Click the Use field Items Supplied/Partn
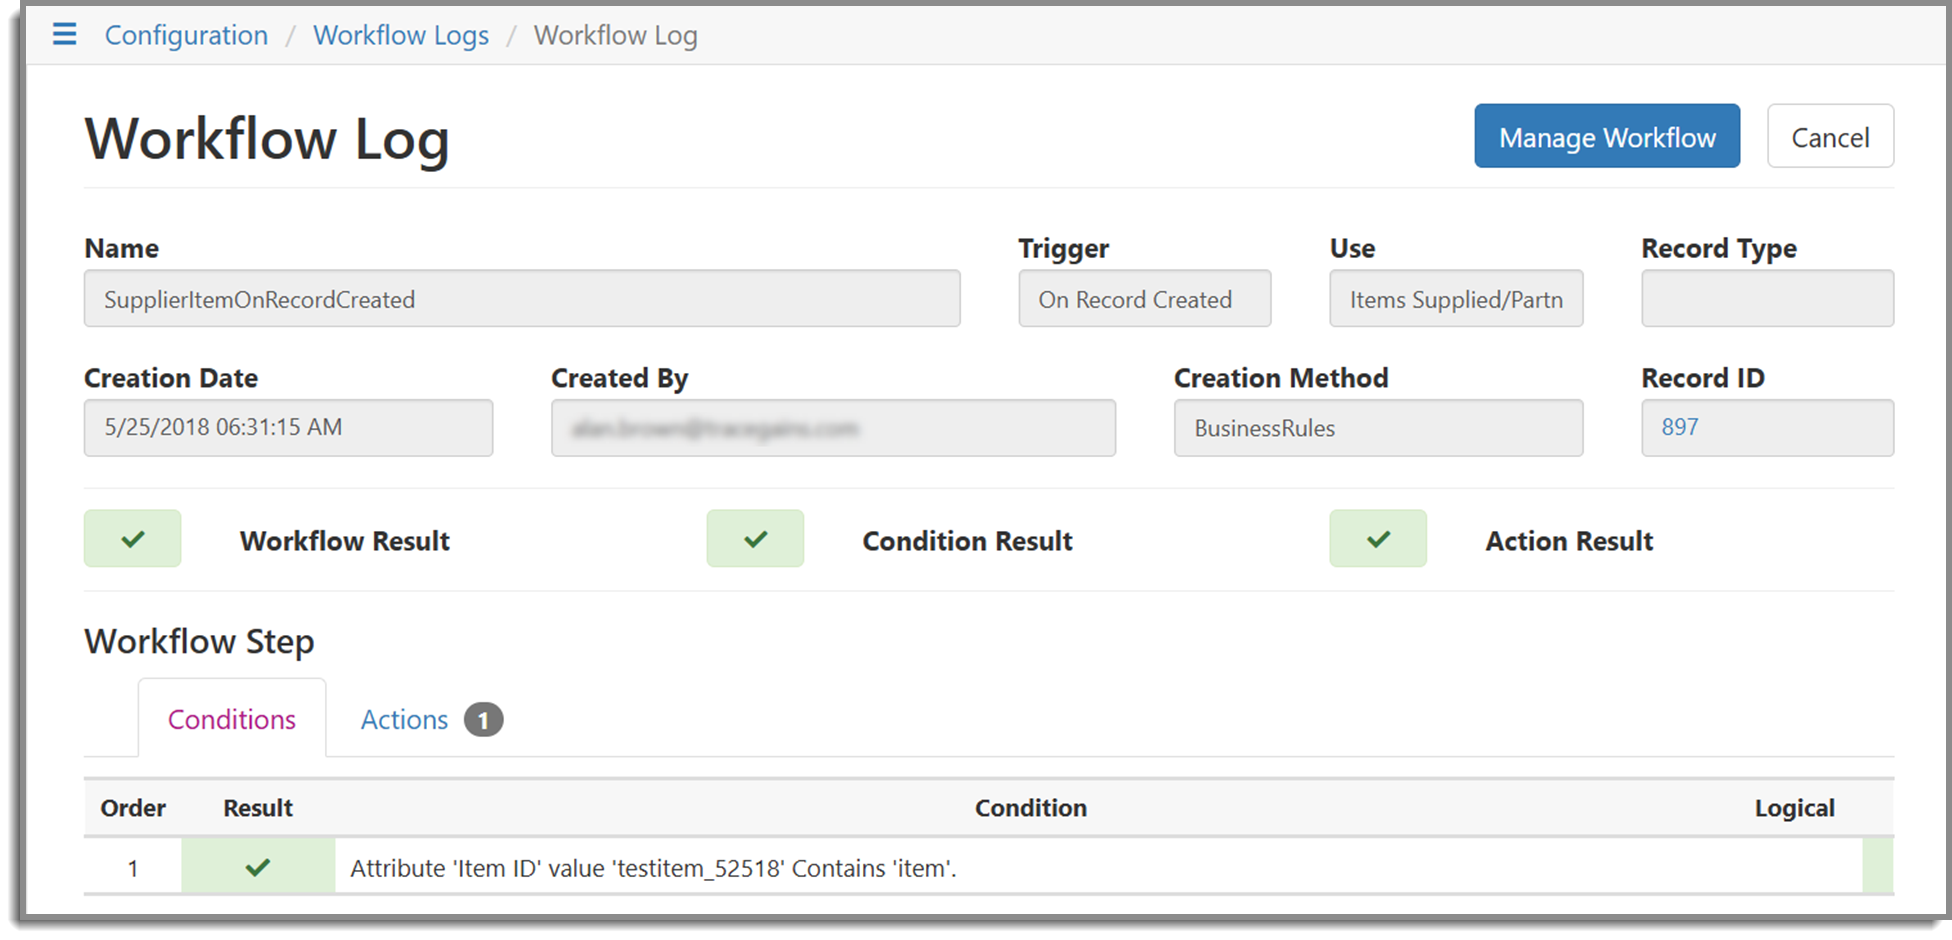Image resolution: width=1952 pixels, height=940 pixels. [1456, 298]
